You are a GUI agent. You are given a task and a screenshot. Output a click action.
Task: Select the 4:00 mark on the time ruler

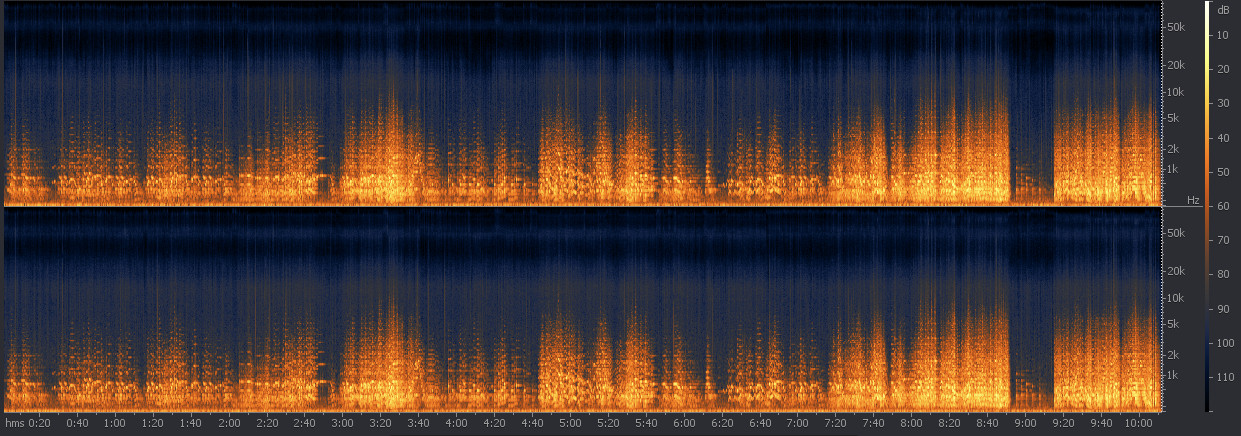coord(456,424)
